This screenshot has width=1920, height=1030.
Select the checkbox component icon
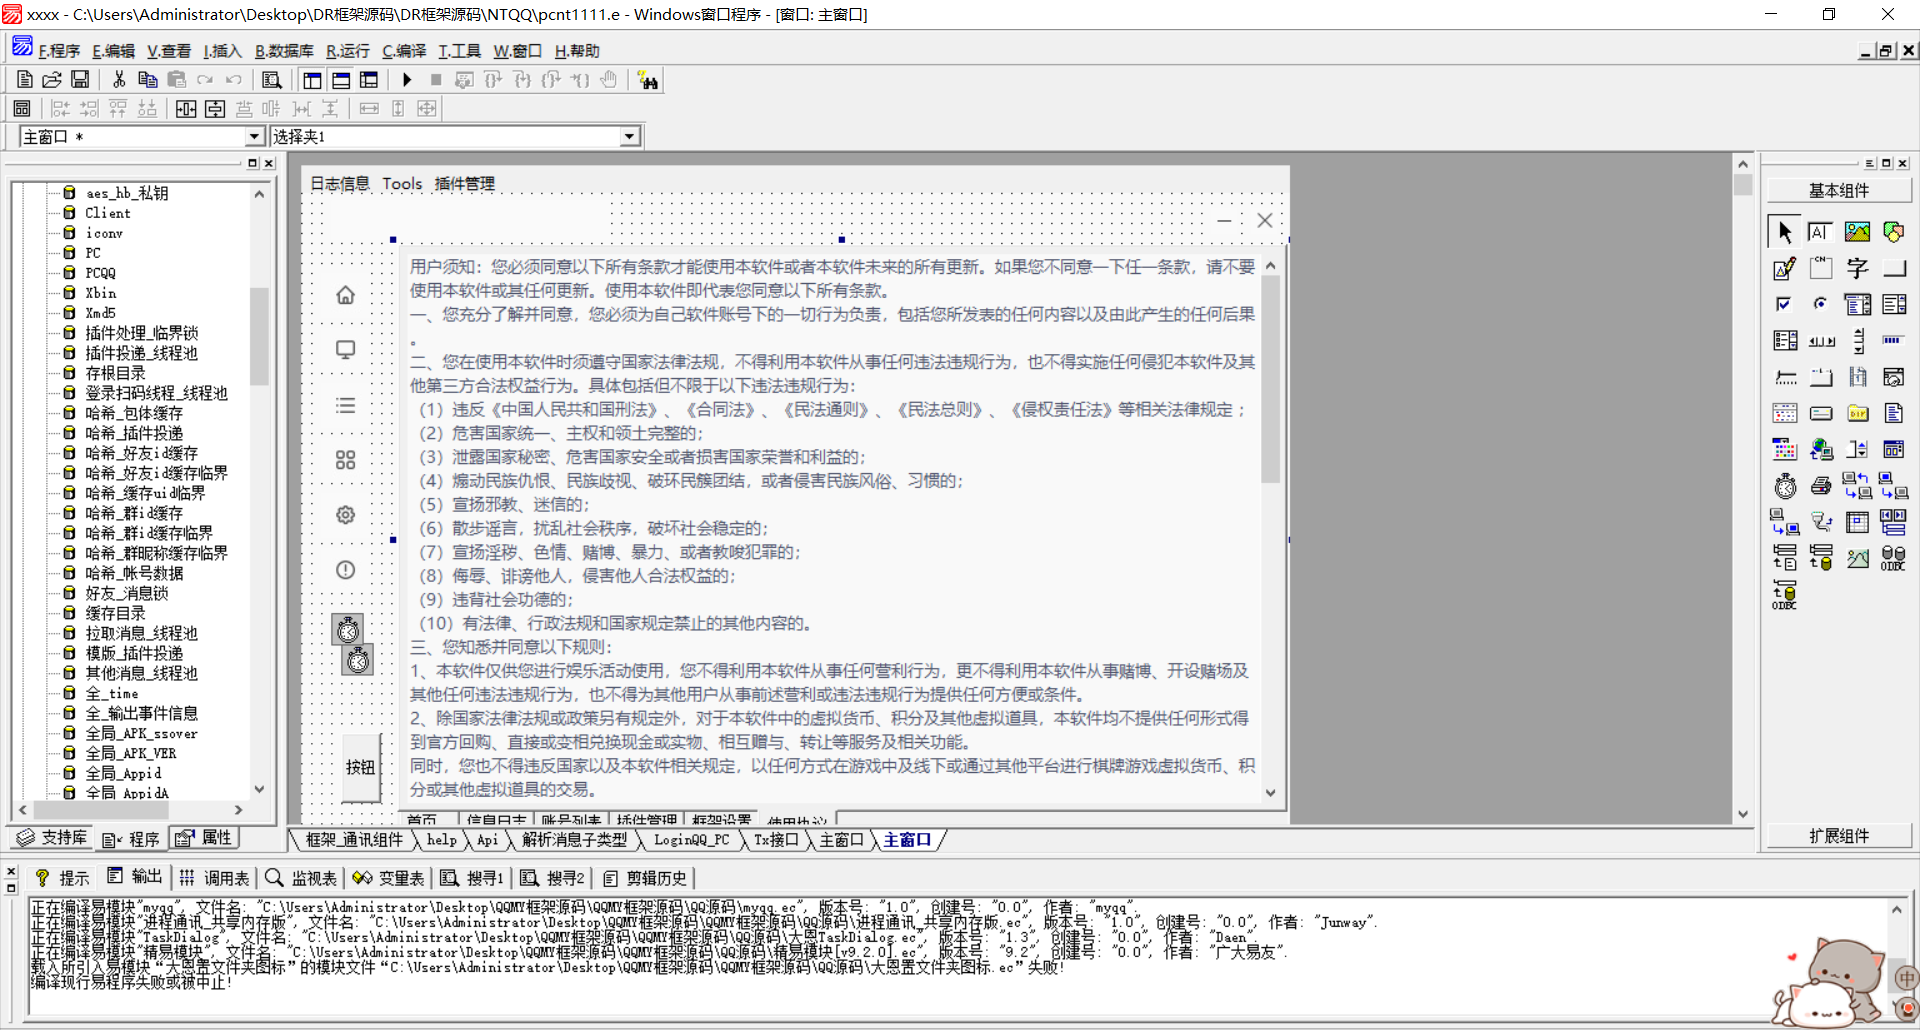(x=1784, y=305)
